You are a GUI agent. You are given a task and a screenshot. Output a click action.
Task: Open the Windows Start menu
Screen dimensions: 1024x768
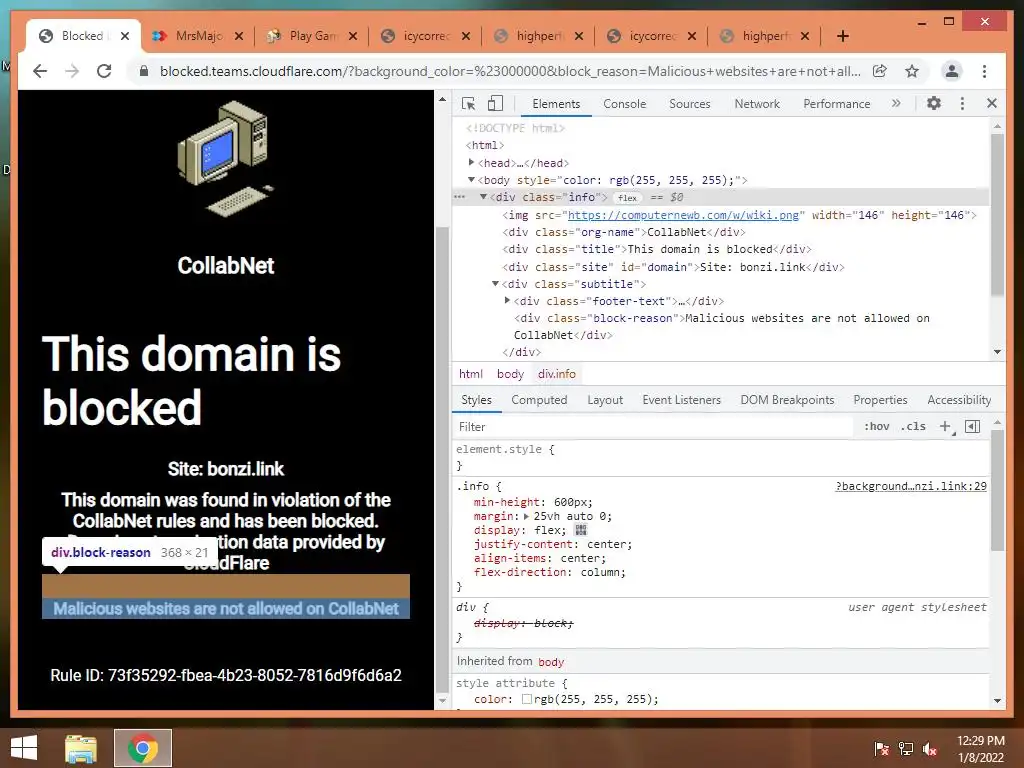pyautogui.click(x=24, y=748)
